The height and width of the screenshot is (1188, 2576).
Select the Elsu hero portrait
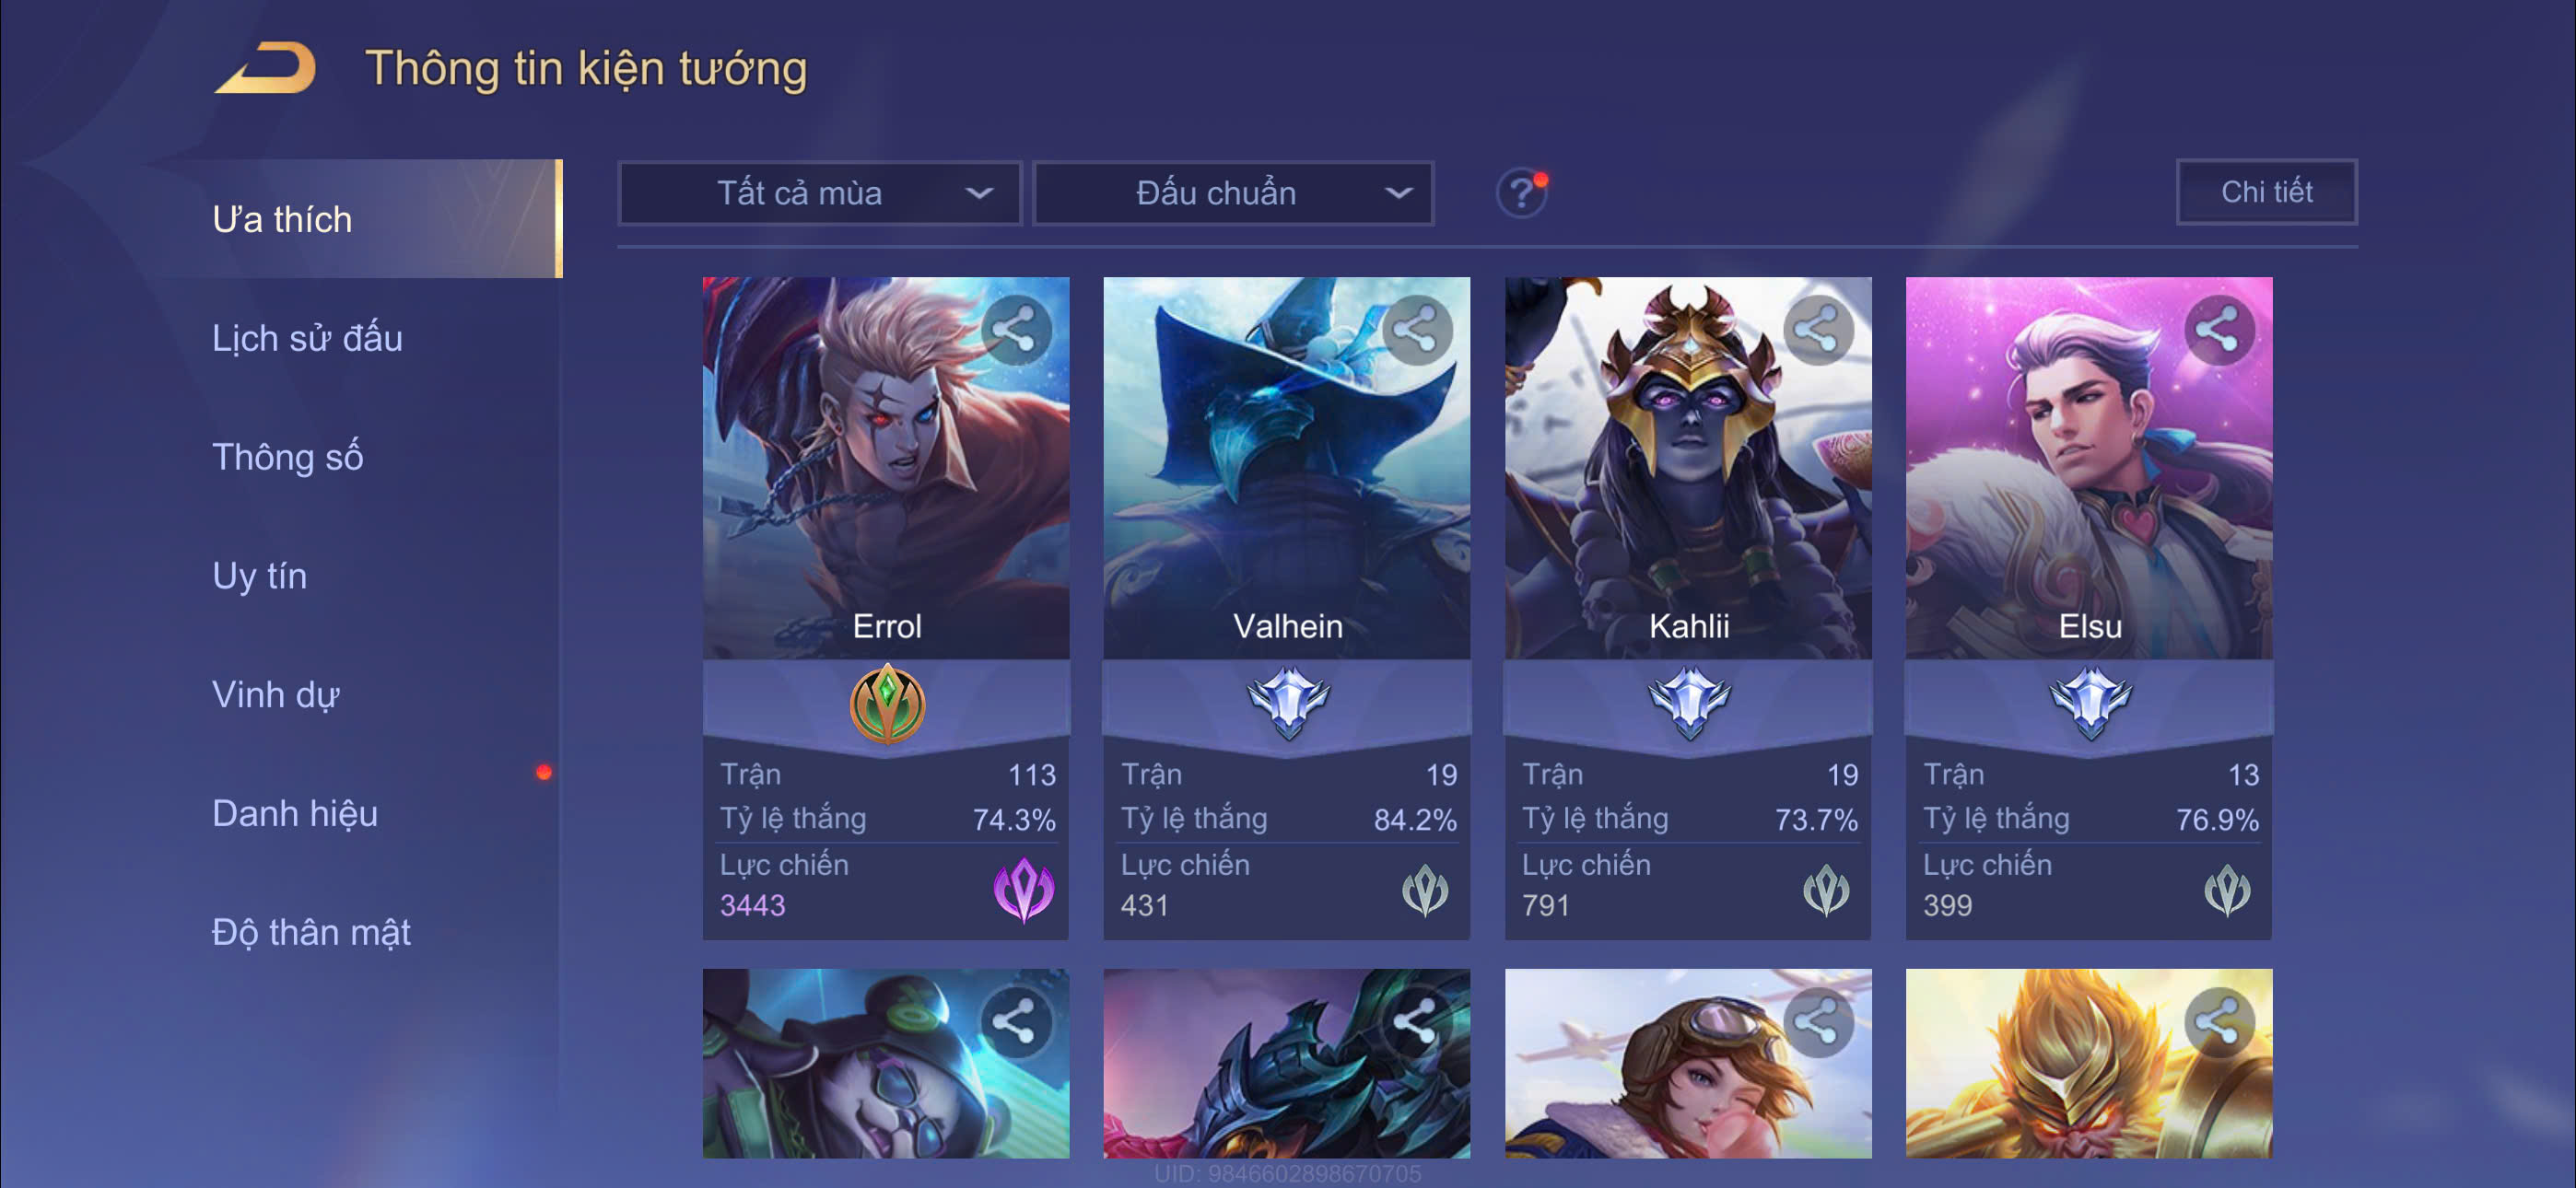coord(2088,467)
